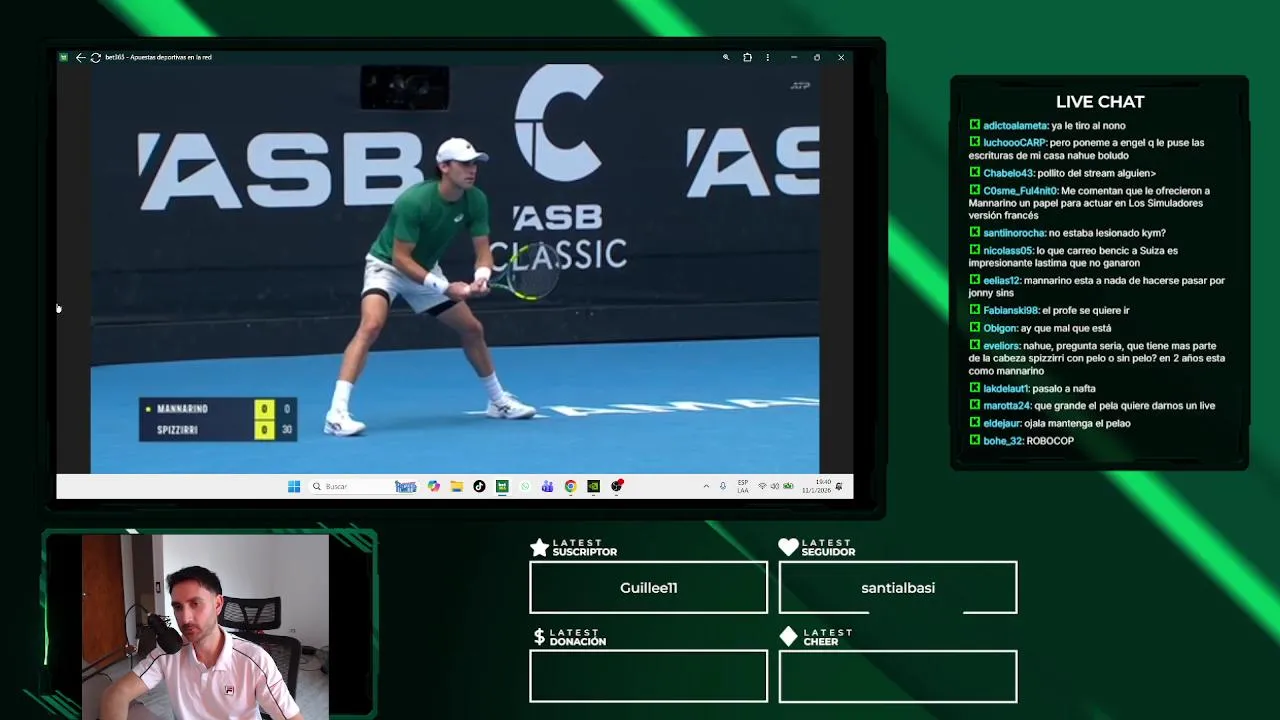Click bohe_32's ROBOCOP chat message
The height and width of the screenshot is (720, 1280).
(1021, 441)
